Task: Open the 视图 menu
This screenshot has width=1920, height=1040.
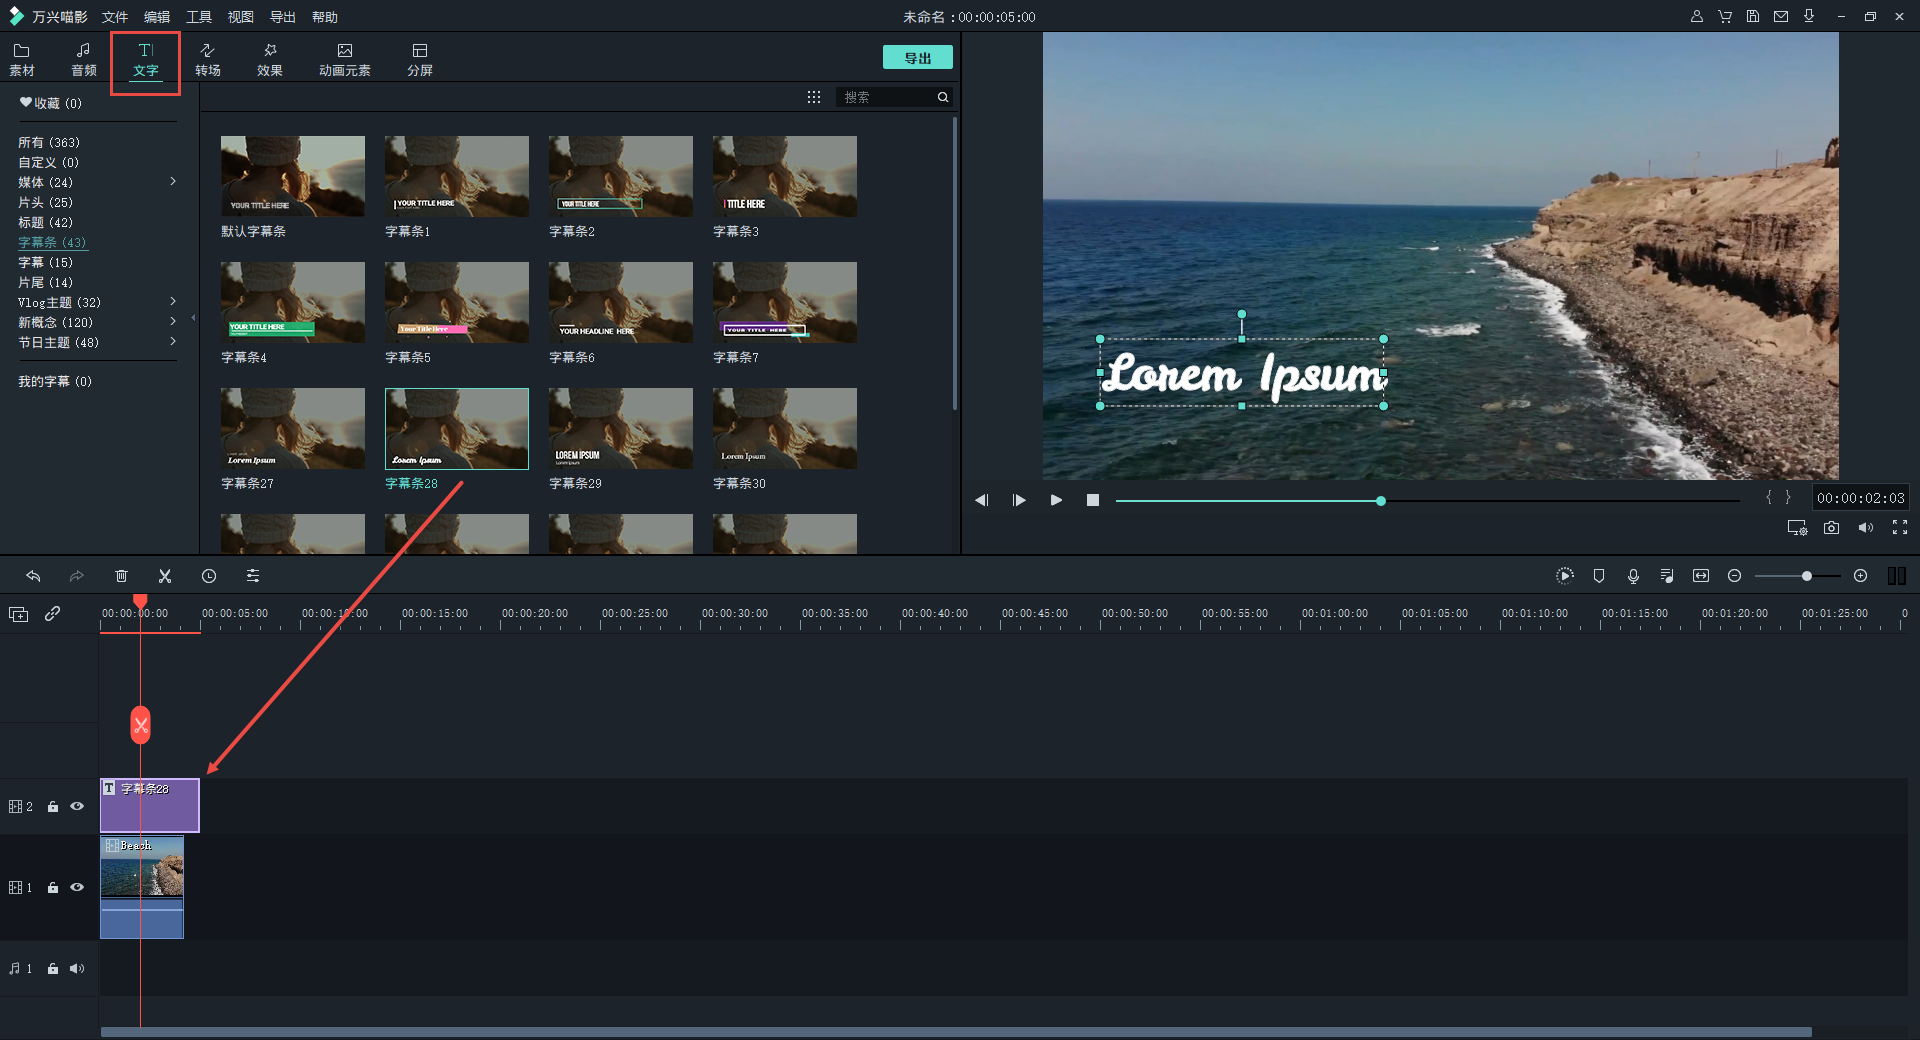Action: (241, 17)
